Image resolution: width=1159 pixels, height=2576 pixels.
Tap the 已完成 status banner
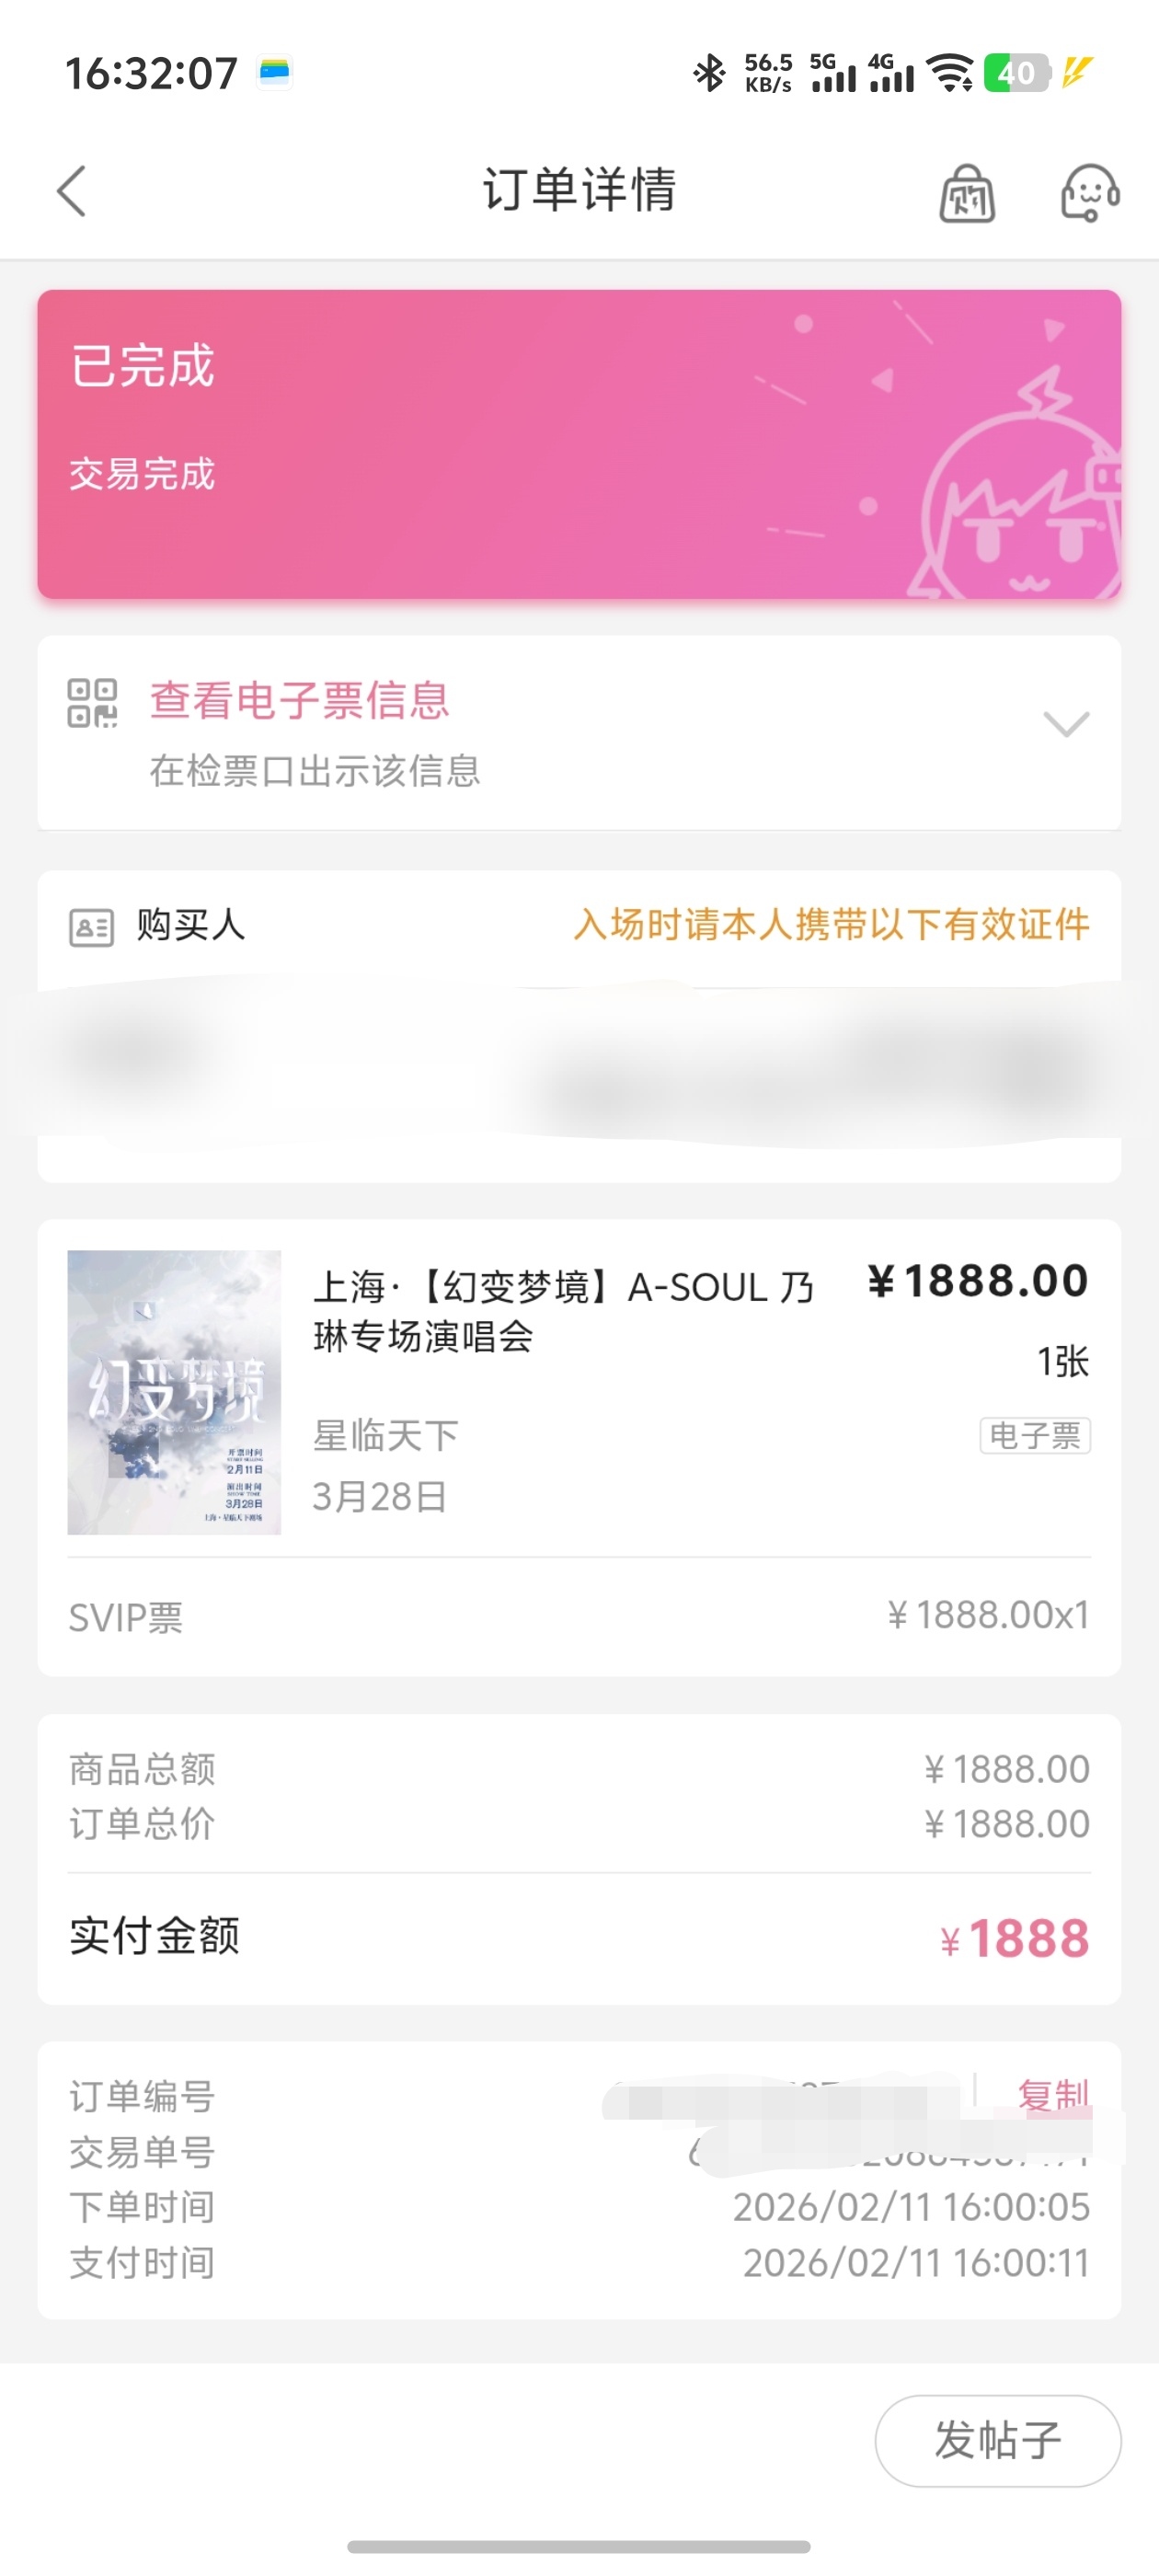(x=579, y=444)
